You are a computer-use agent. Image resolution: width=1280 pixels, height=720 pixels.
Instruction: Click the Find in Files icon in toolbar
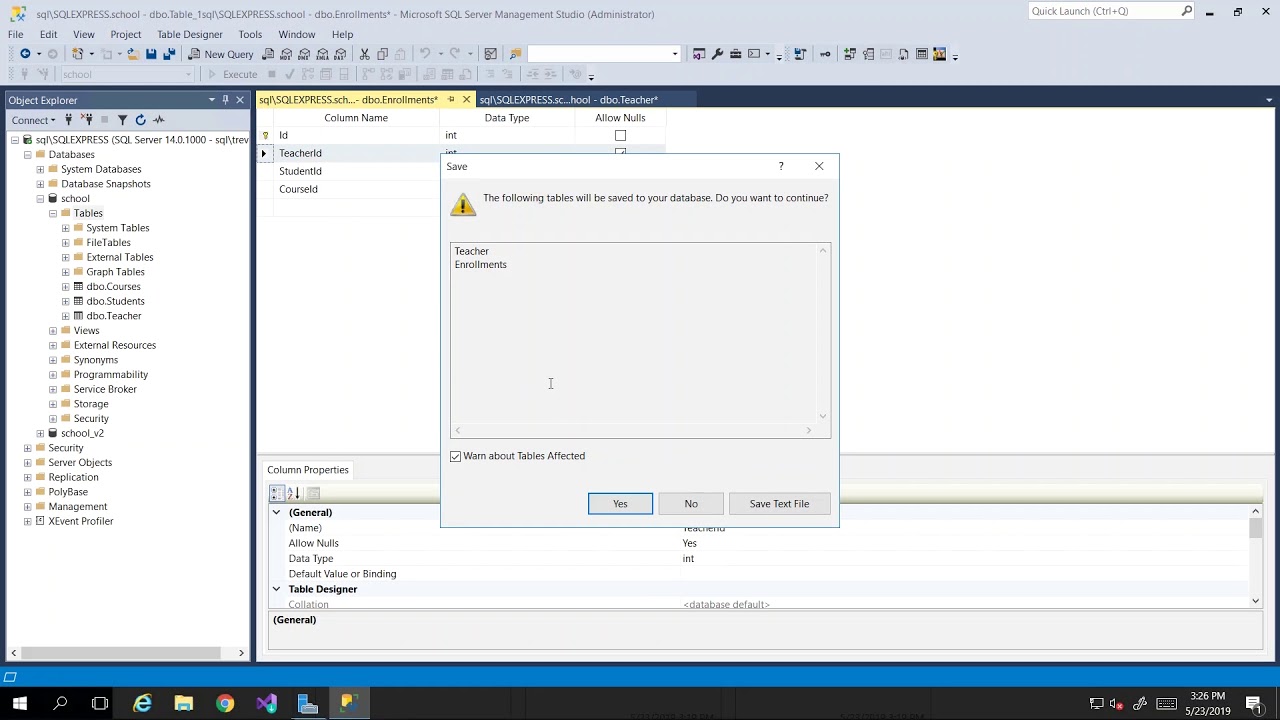pos(515,54)
